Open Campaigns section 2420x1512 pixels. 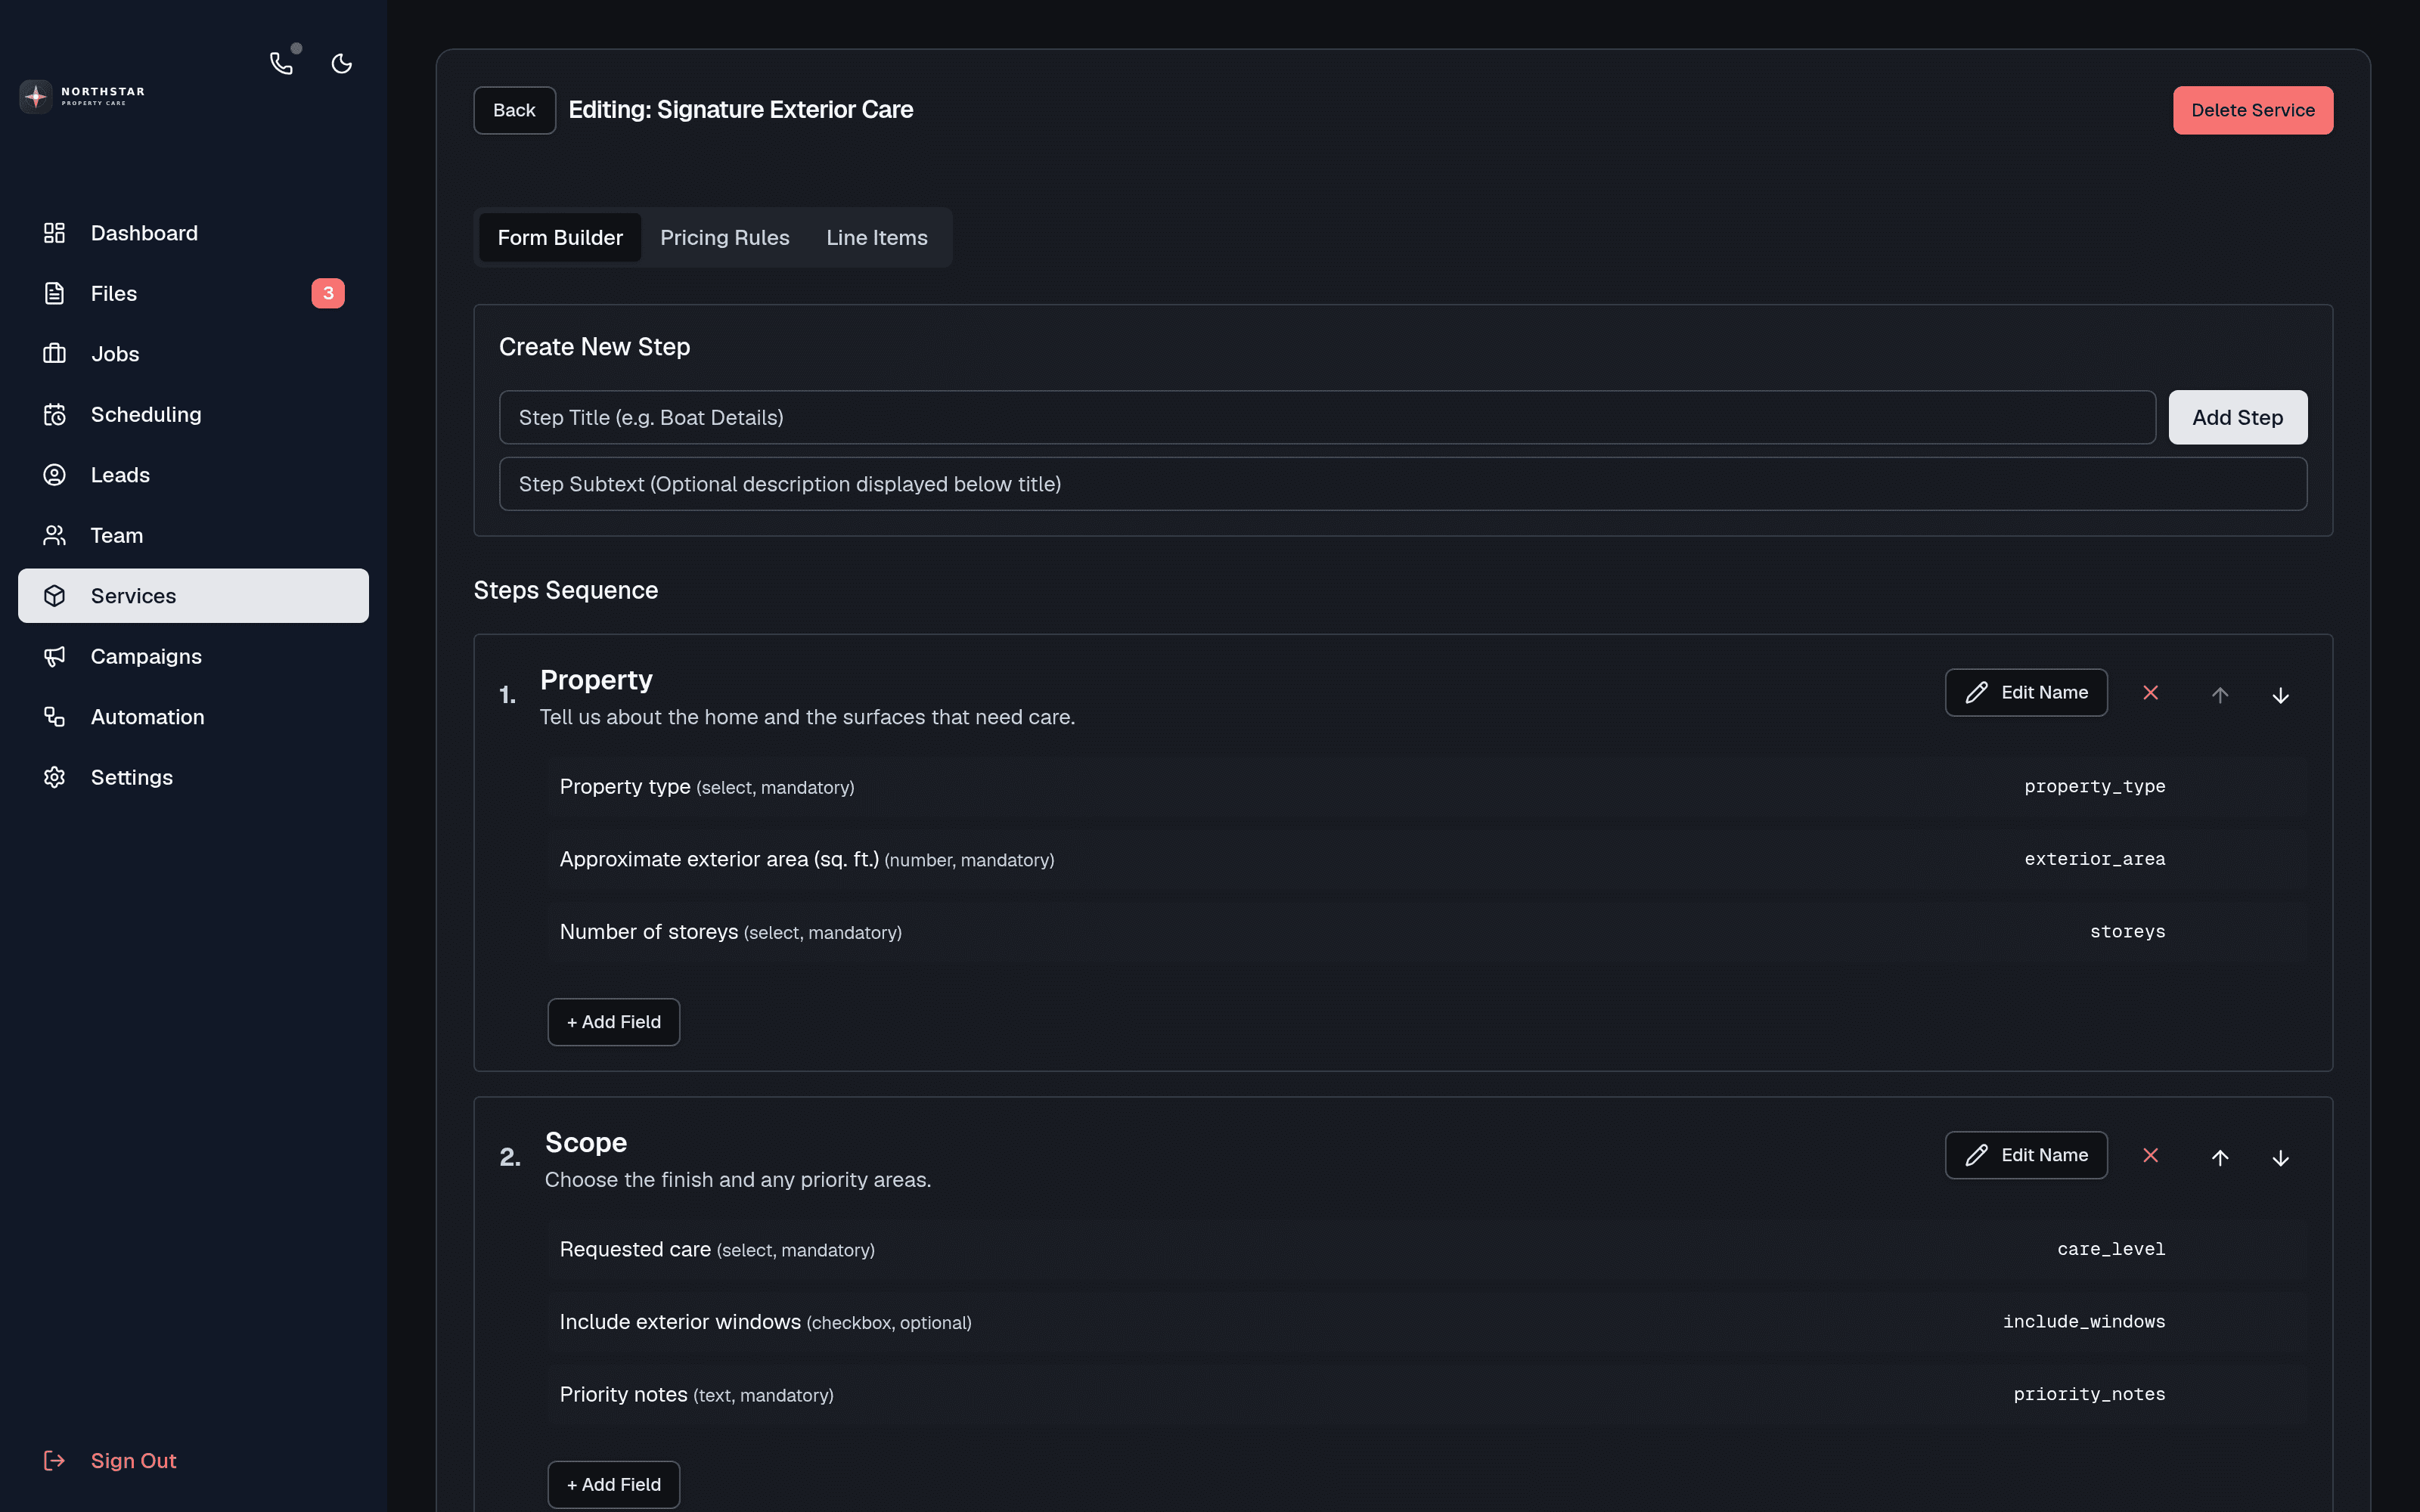click(x=193, y=657)
